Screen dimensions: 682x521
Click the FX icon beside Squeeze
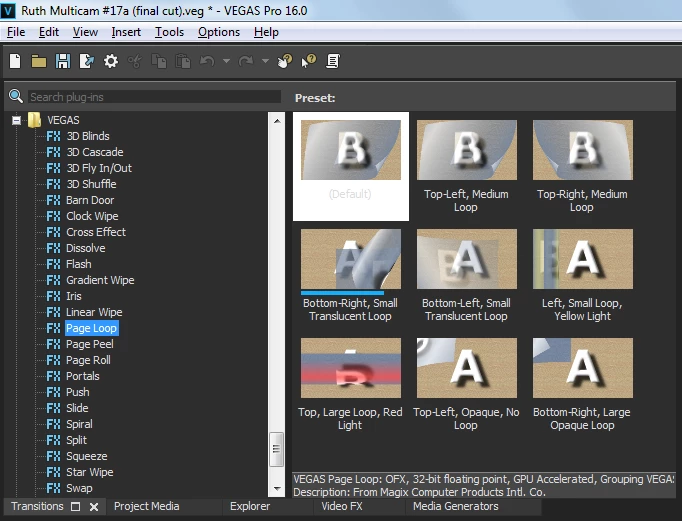tap(53, 456)
